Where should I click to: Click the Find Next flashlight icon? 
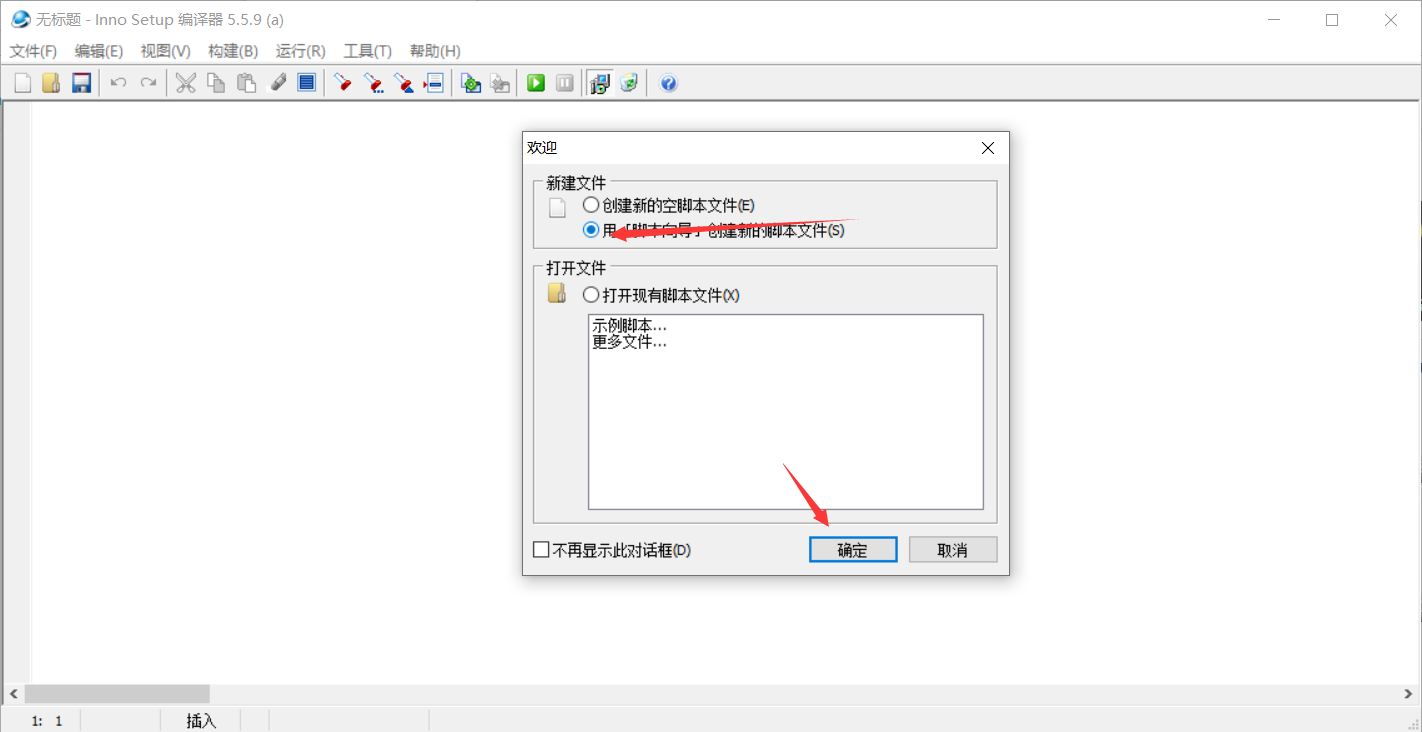374,83
